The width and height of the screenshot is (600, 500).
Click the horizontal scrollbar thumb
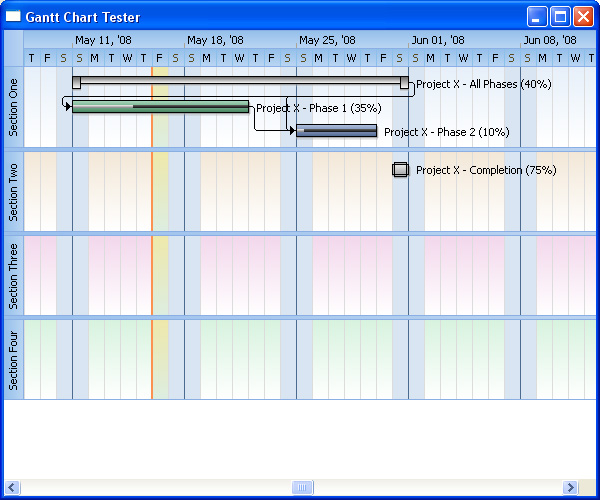[x=302, y=487]
